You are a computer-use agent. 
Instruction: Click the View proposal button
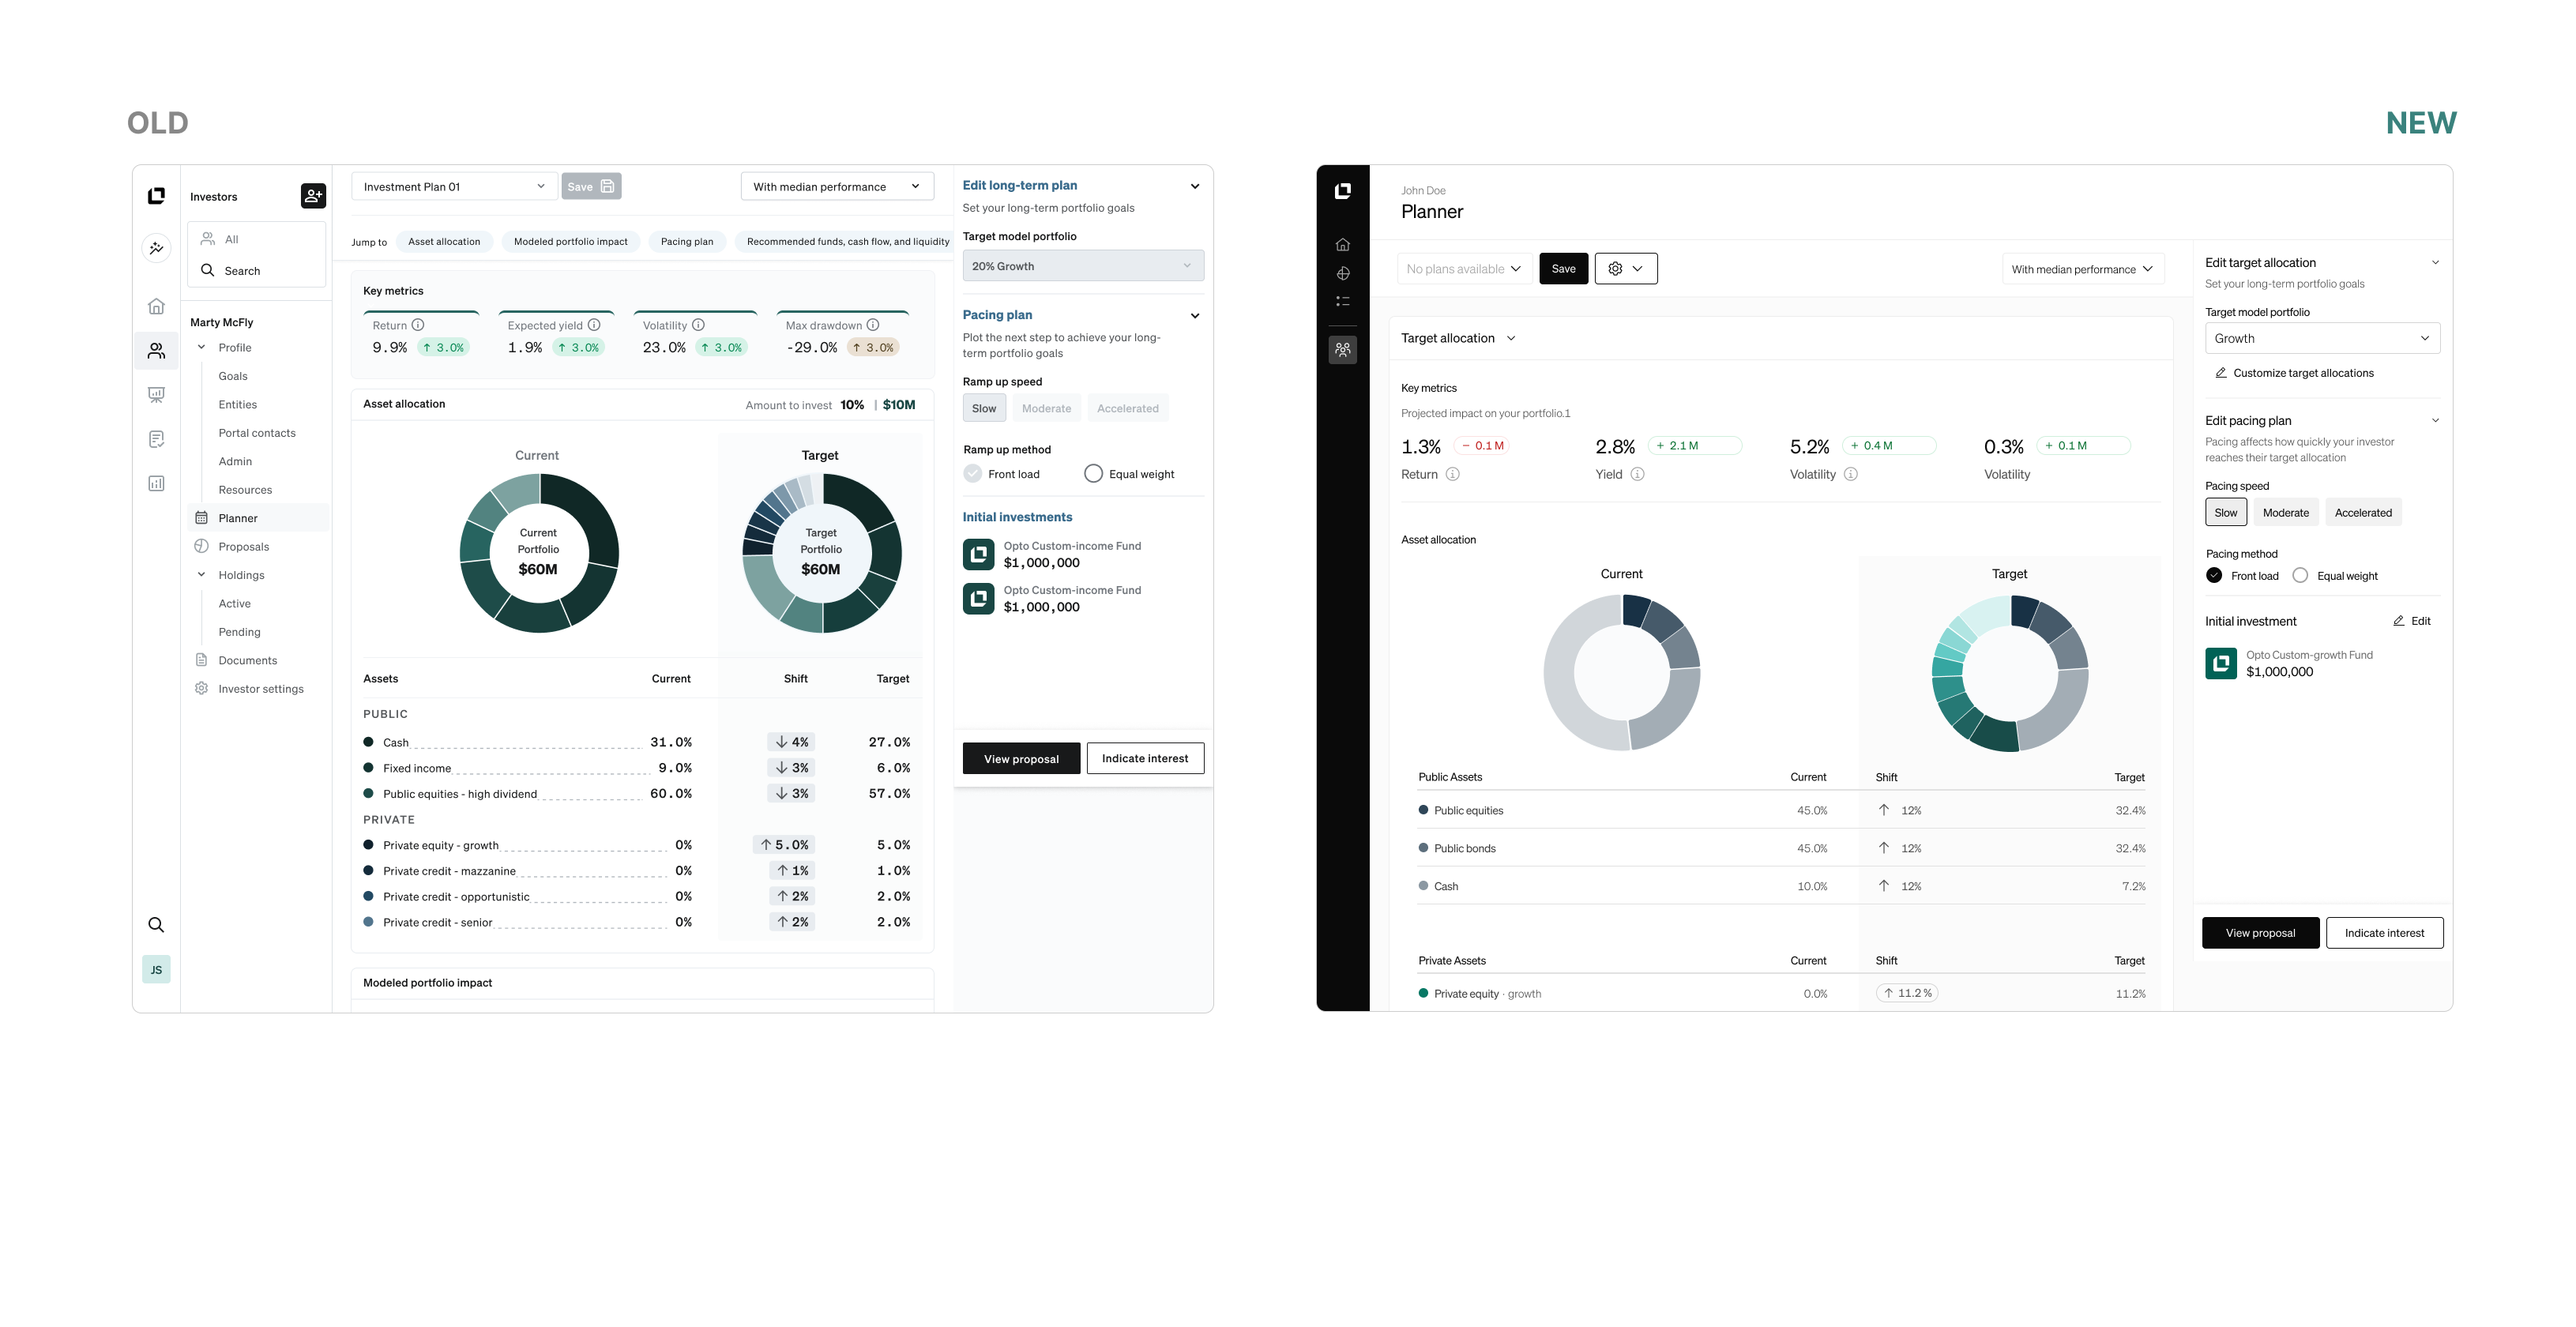point(1021,758)
